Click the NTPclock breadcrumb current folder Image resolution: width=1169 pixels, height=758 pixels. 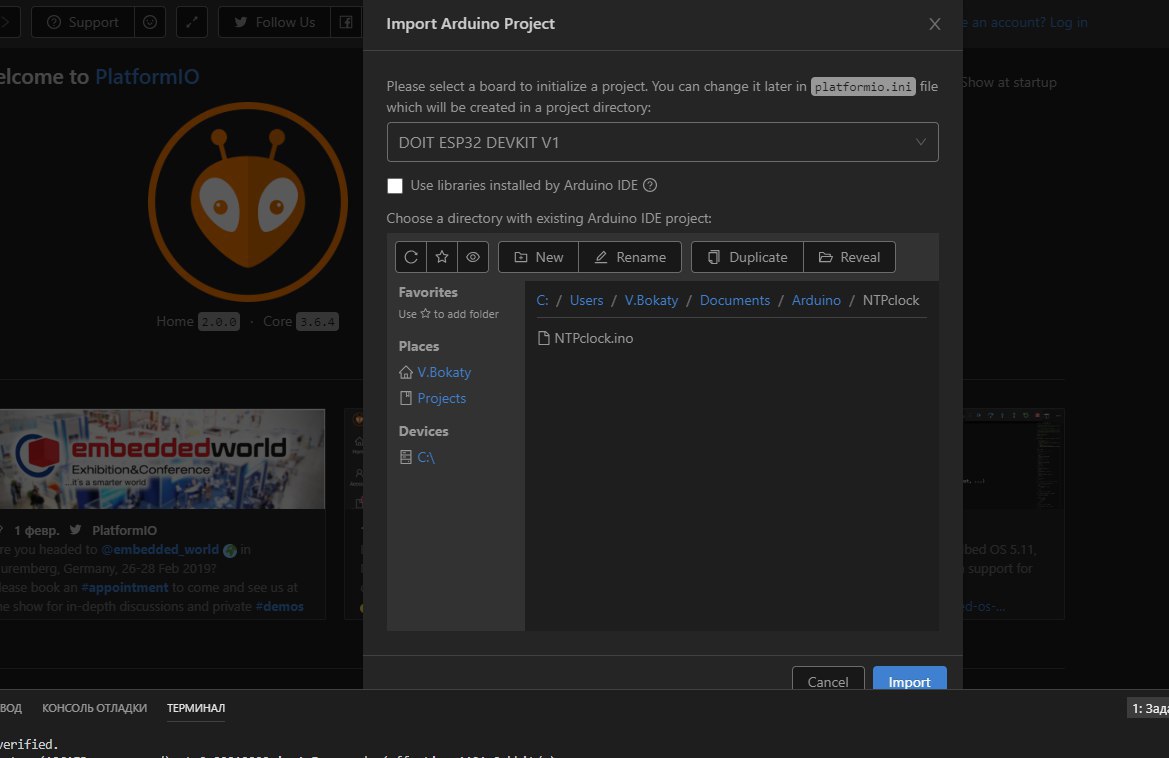click(891, 300)
